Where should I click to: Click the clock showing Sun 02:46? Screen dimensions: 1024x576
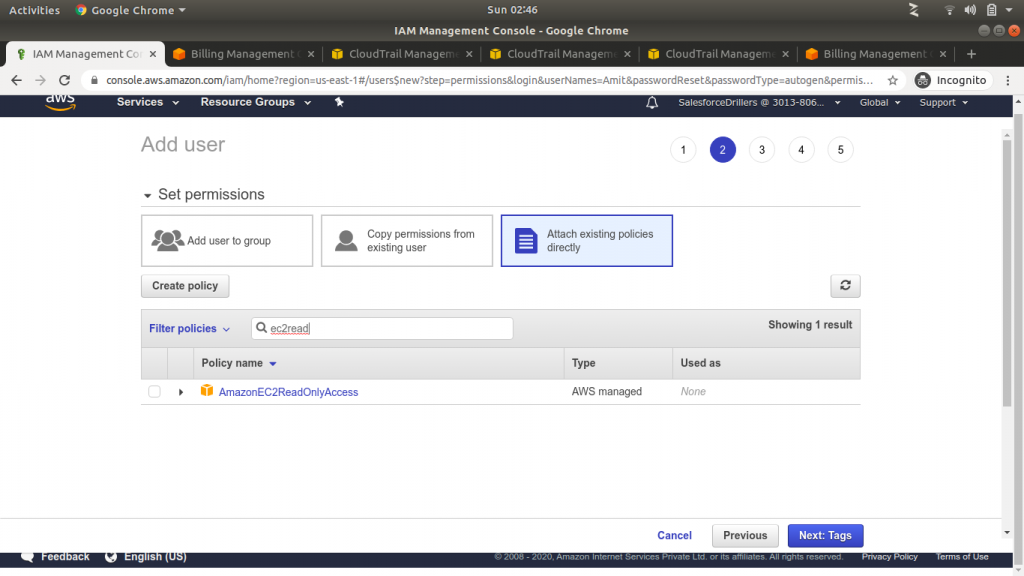512,10
